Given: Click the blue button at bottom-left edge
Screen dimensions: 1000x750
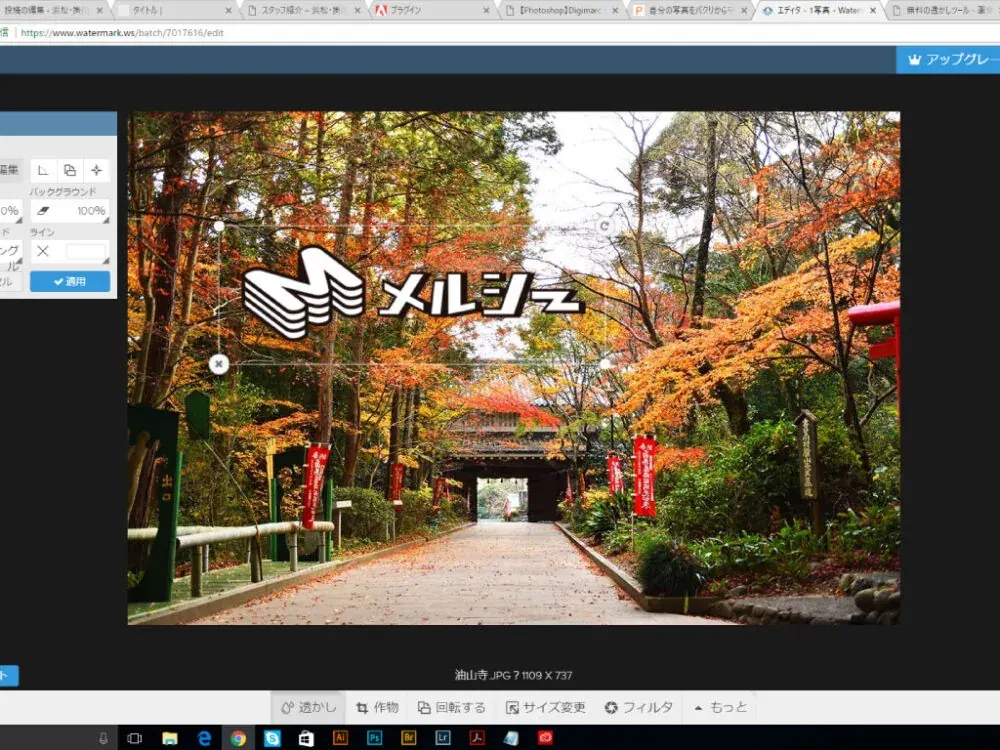Looking at the screenshot, I should [x=9, y=676].
